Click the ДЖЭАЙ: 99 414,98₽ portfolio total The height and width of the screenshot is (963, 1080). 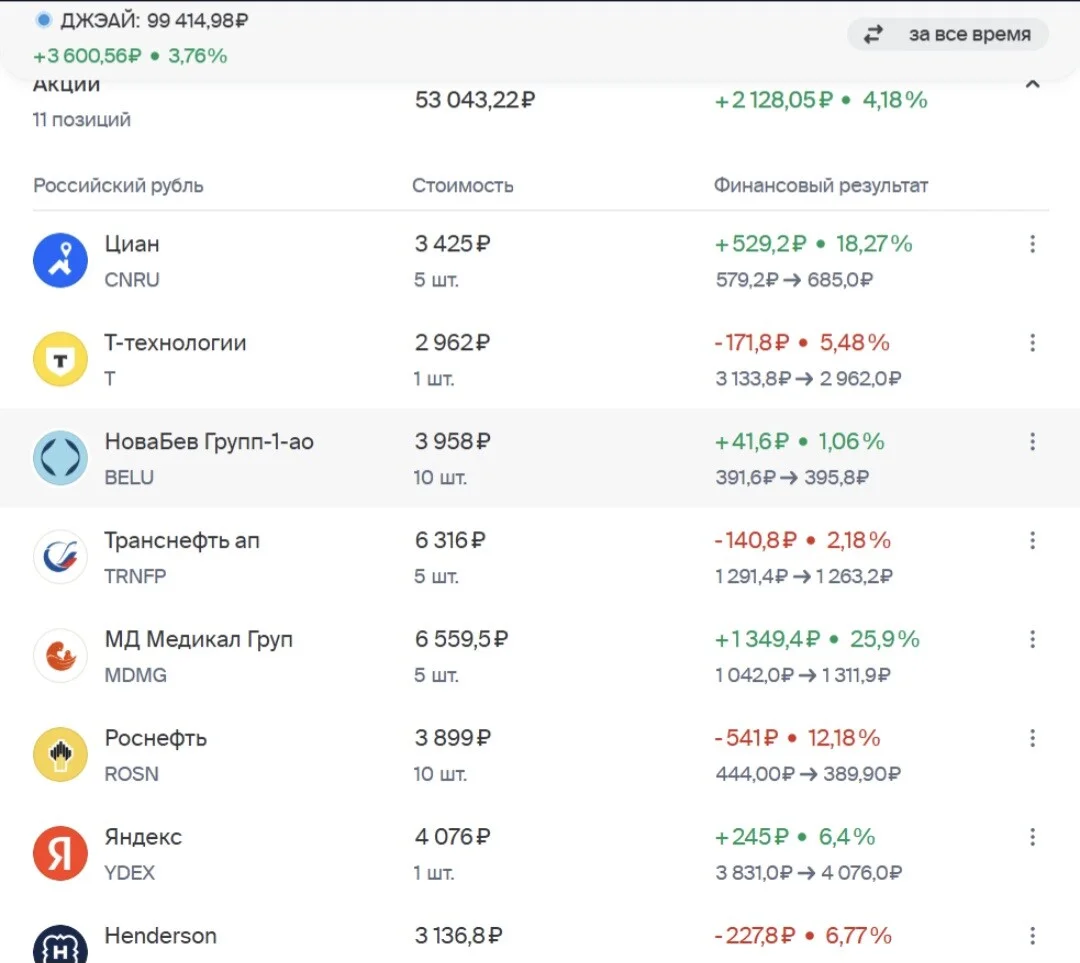click(x=154, y=21)
